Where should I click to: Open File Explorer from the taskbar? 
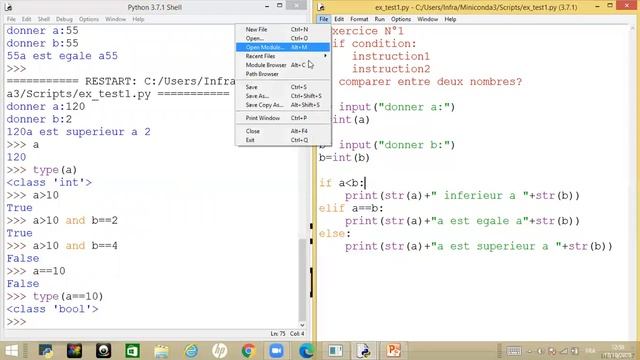(x=161, y=351)
